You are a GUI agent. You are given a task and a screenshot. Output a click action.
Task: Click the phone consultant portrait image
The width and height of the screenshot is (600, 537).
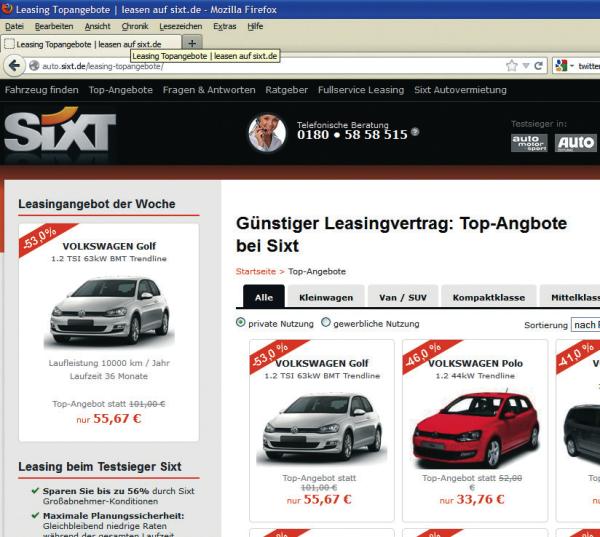pyautogui.click(x=267, y=133)
